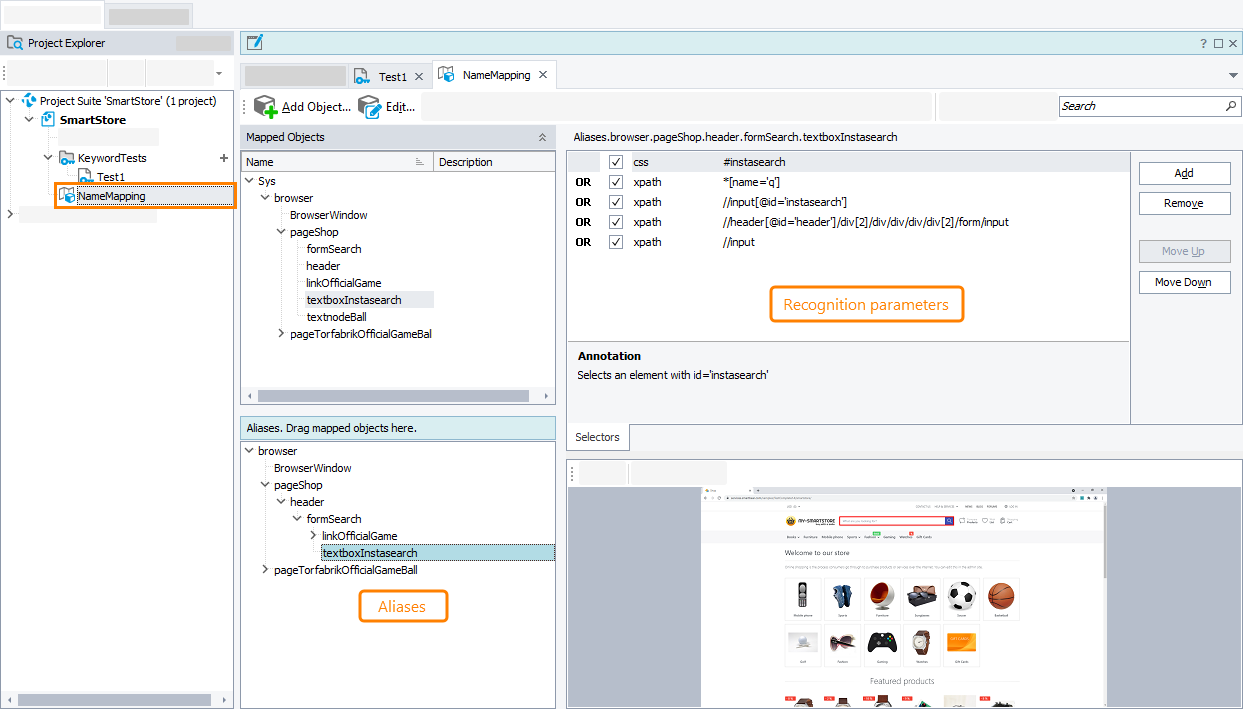Click the gear icon on the Test1 tab
Image resolution: width=1243 pixels, height=709 pixels.
361,74
